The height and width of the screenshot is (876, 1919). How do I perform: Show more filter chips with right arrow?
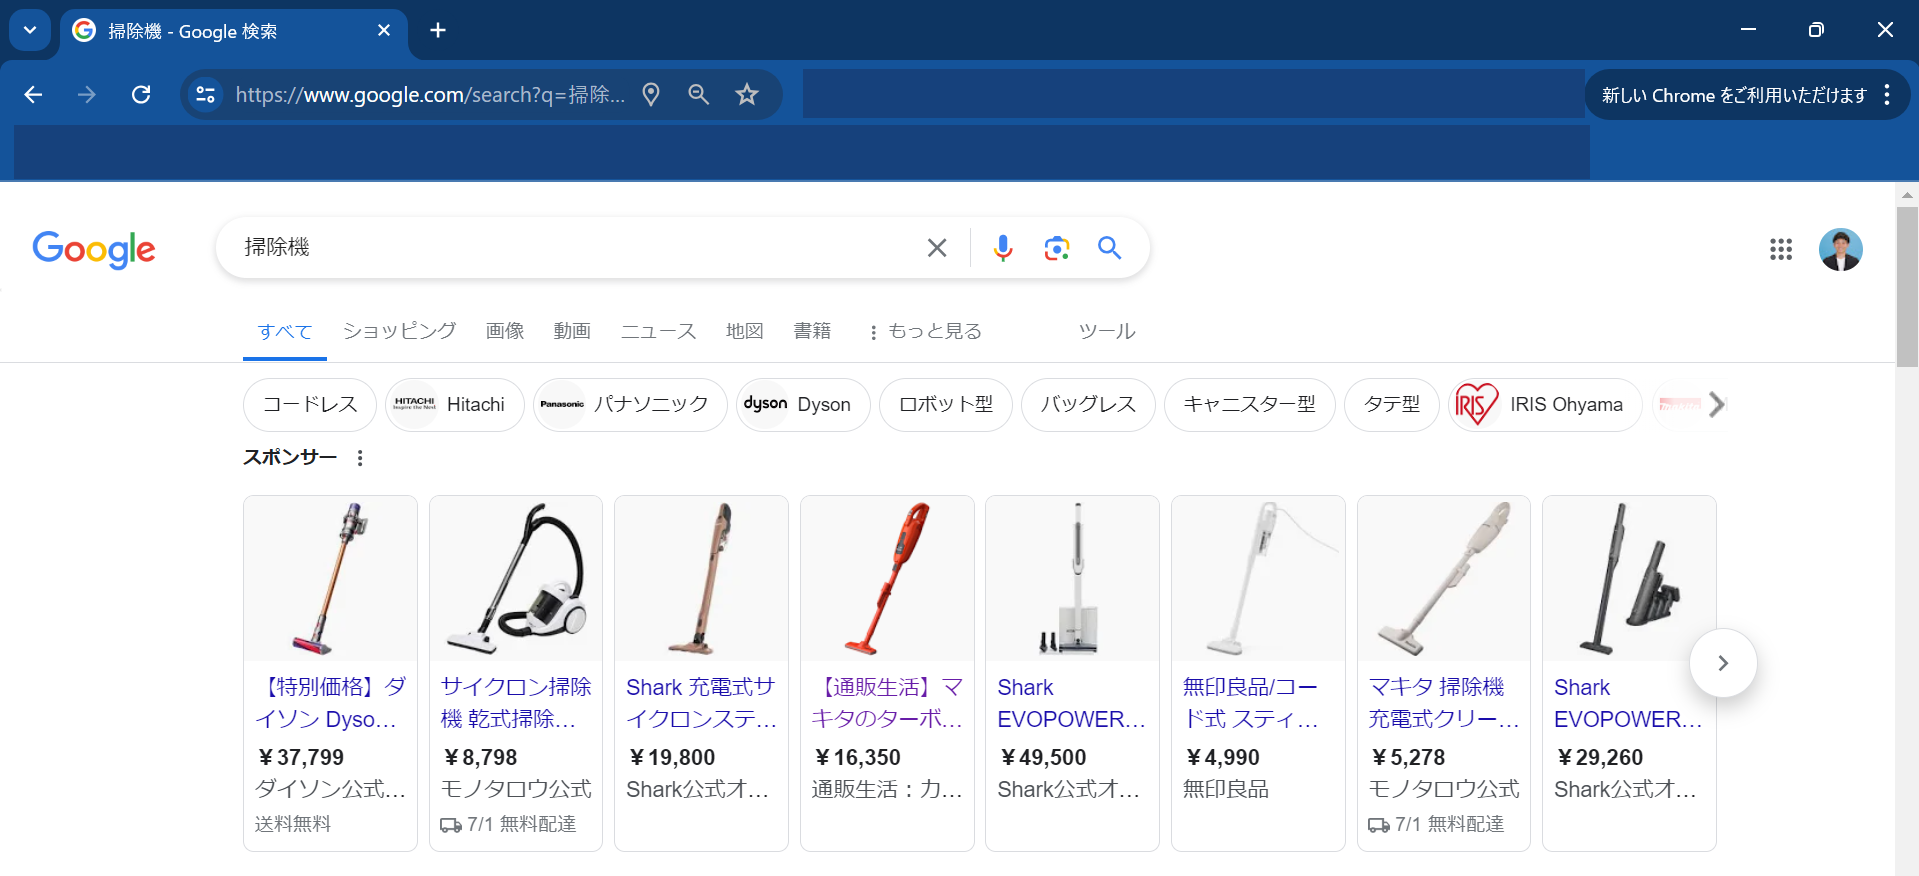coord(1717,404)
